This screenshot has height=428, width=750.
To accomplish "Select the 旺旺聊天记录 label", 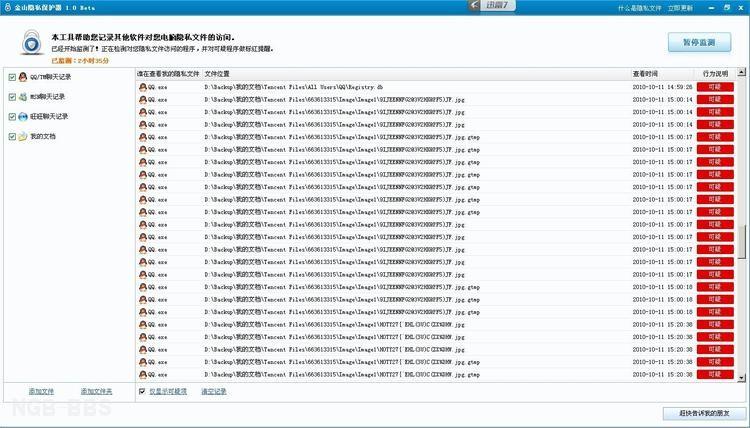I will (x=49, y=117).
